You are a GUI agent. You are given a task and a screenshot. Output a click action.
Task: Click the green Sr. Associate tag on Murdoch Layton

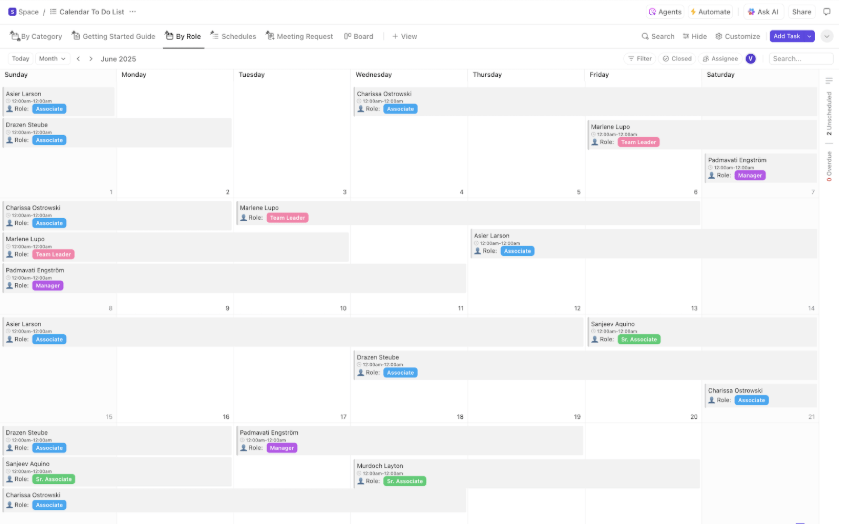(404, 481)
